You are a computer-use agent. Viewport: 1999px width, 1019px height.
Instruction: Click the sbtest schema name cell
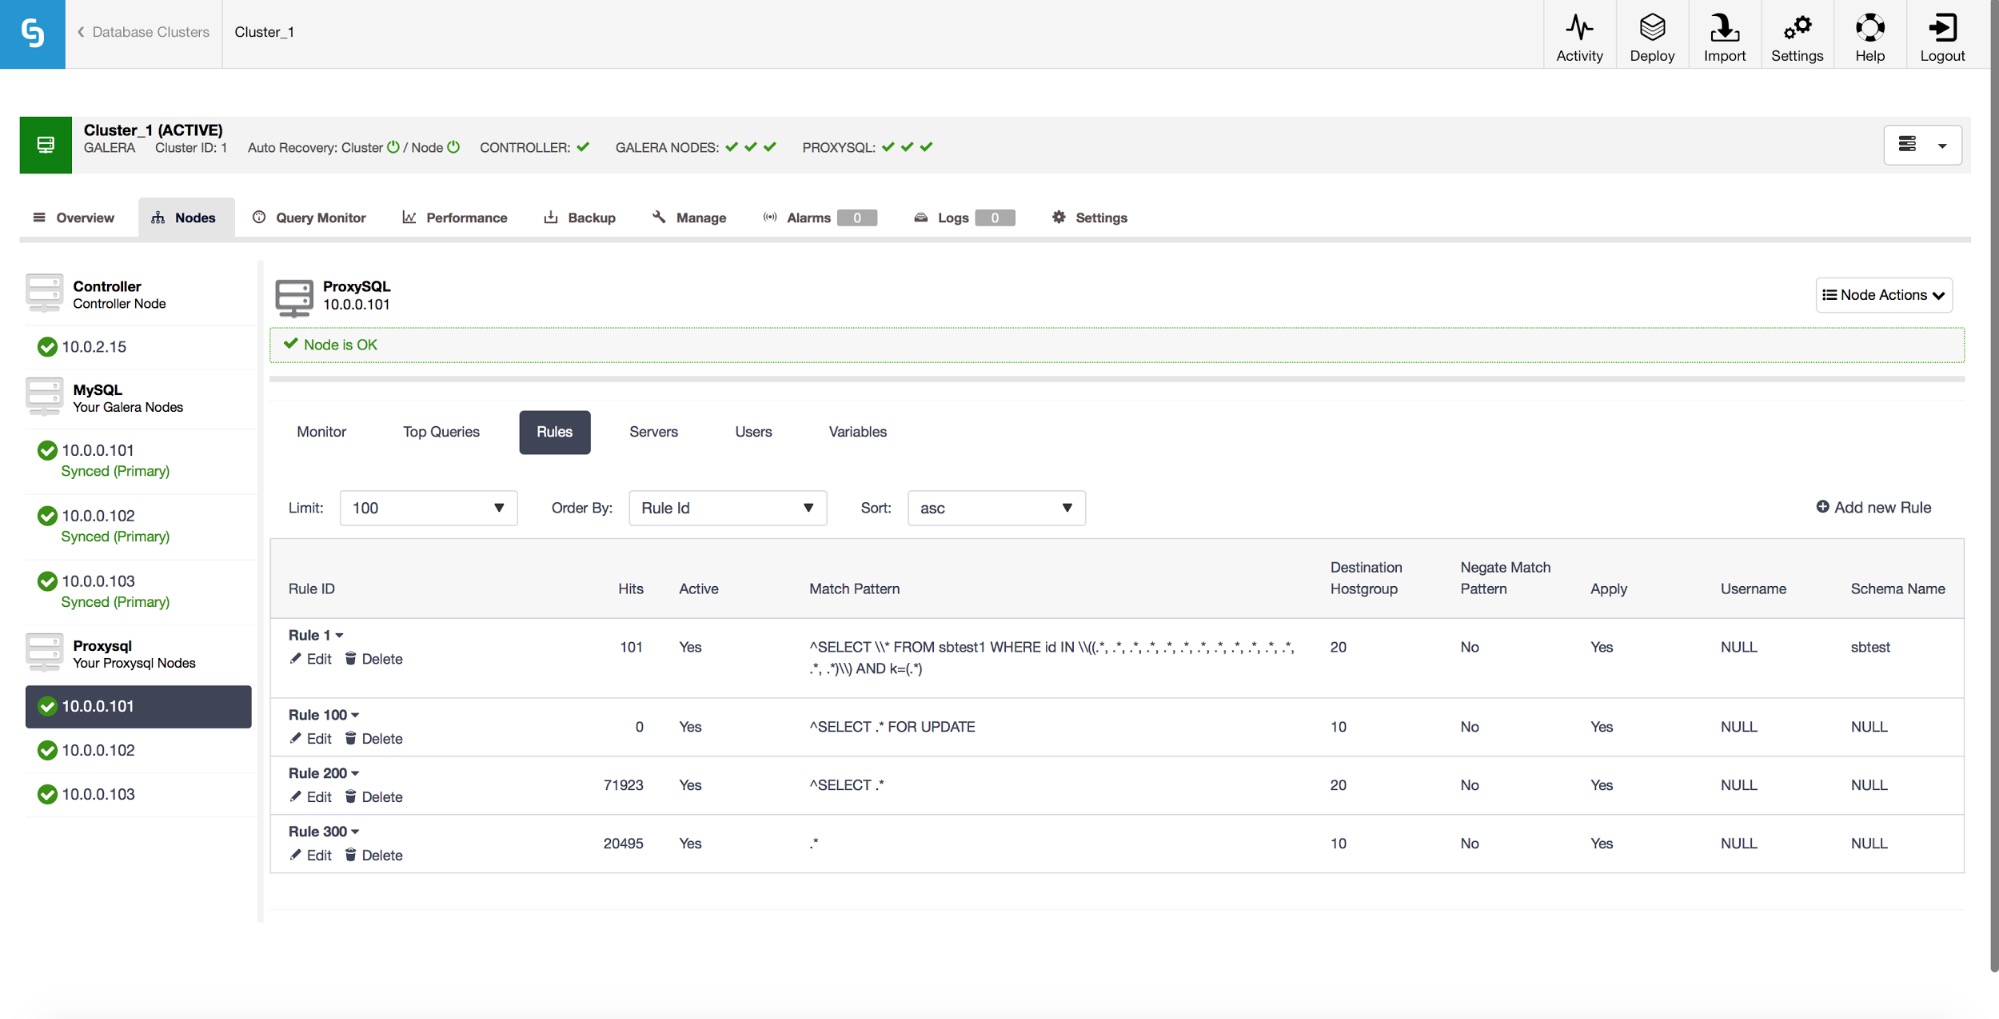1870,647
